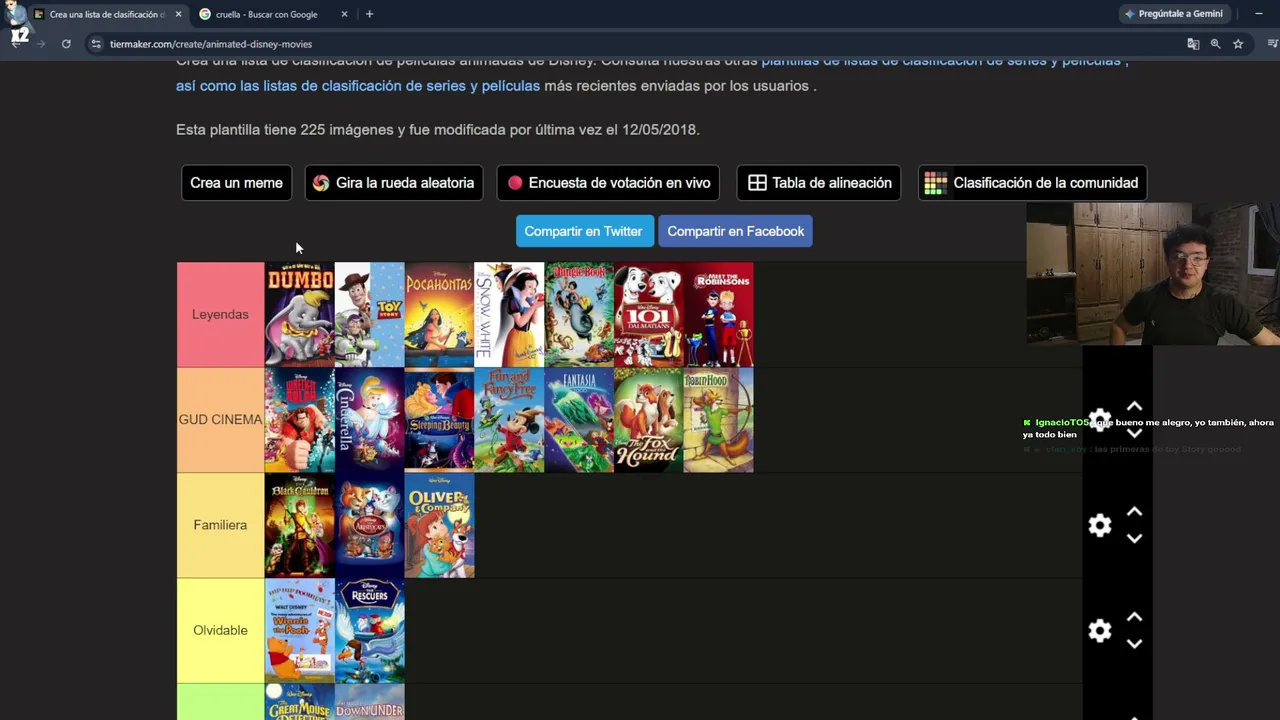Open settings gear for Olvidable row
The image size is (1280, 720).
pyautogui.click(x=1100, y=630)
